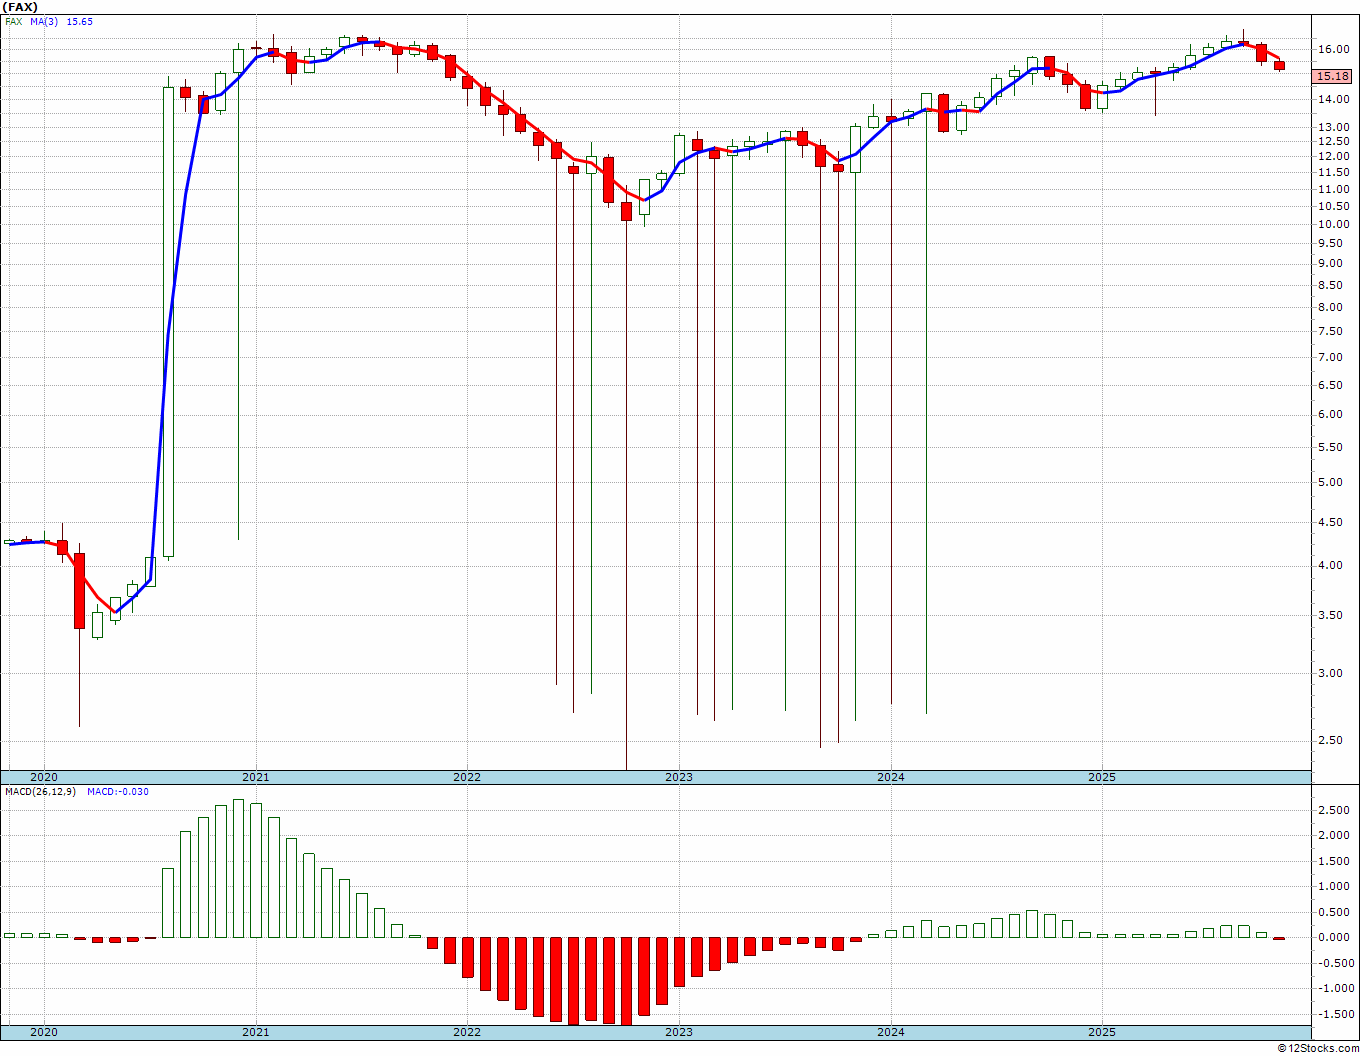Click the 2.500 MACD axis label
Screen dimensions: 1360x1056
point(1335,810)
